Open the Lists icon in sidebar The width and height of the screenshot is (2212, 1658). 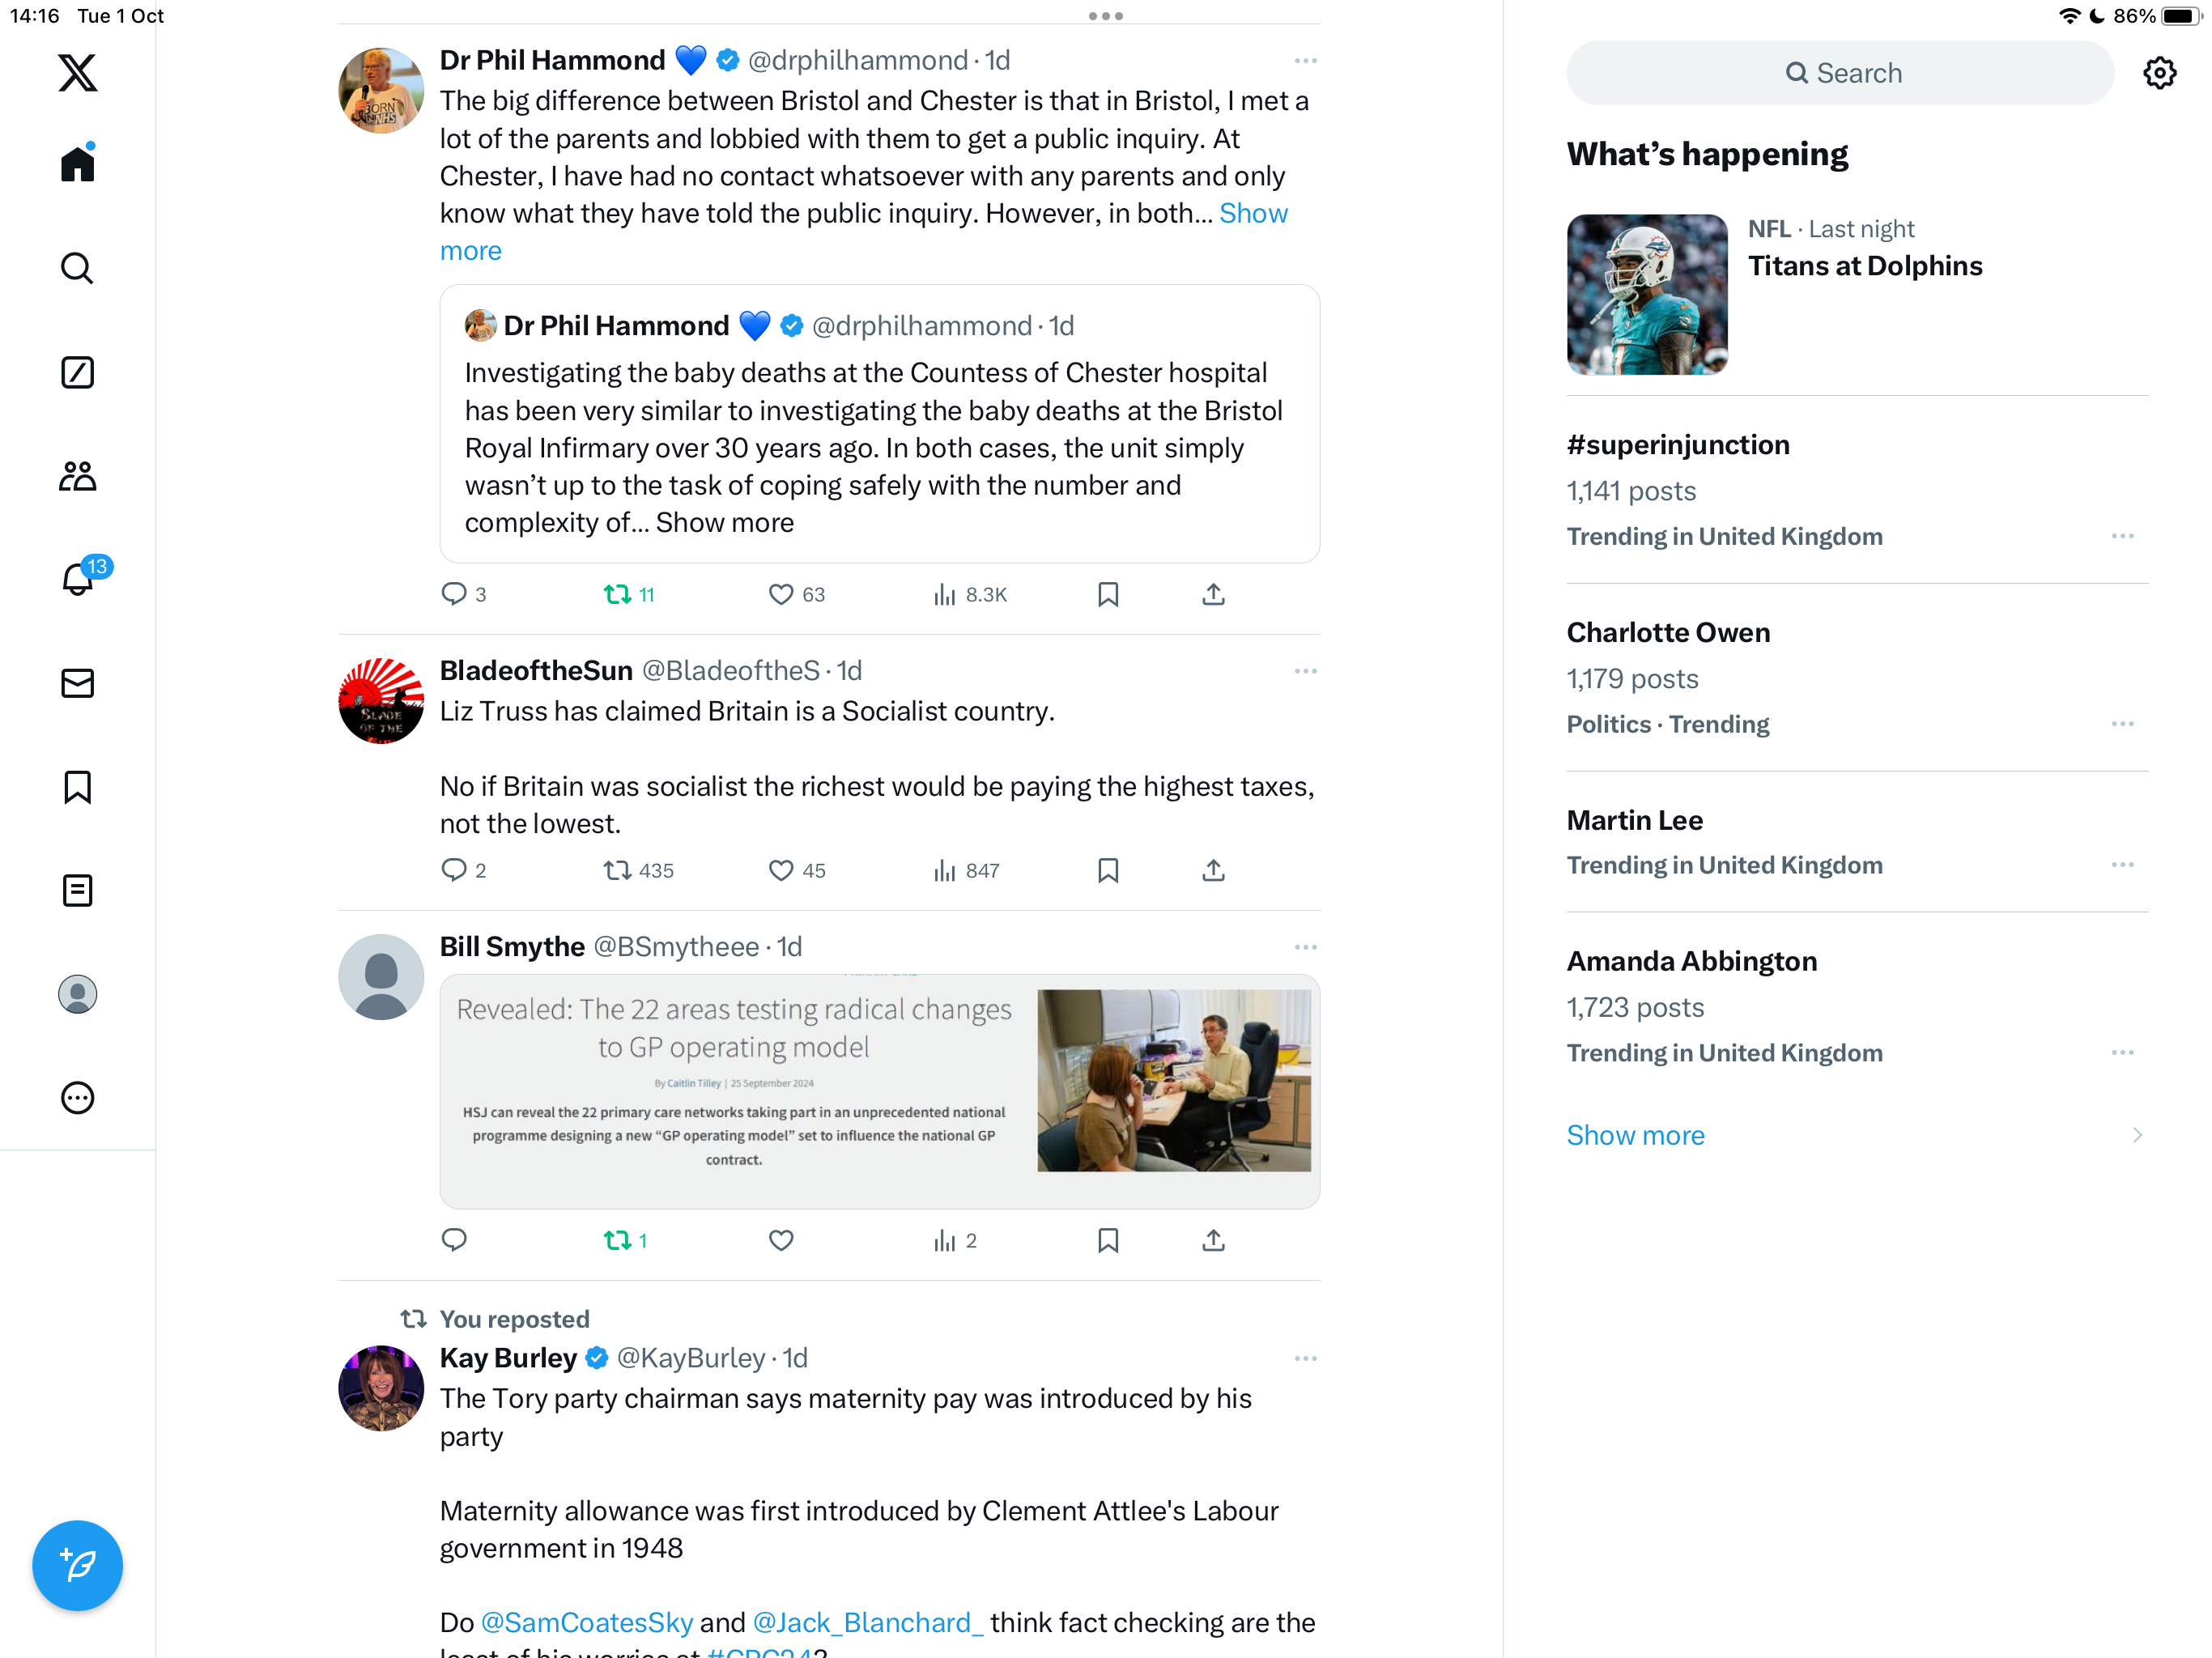[x=78, y=890]
